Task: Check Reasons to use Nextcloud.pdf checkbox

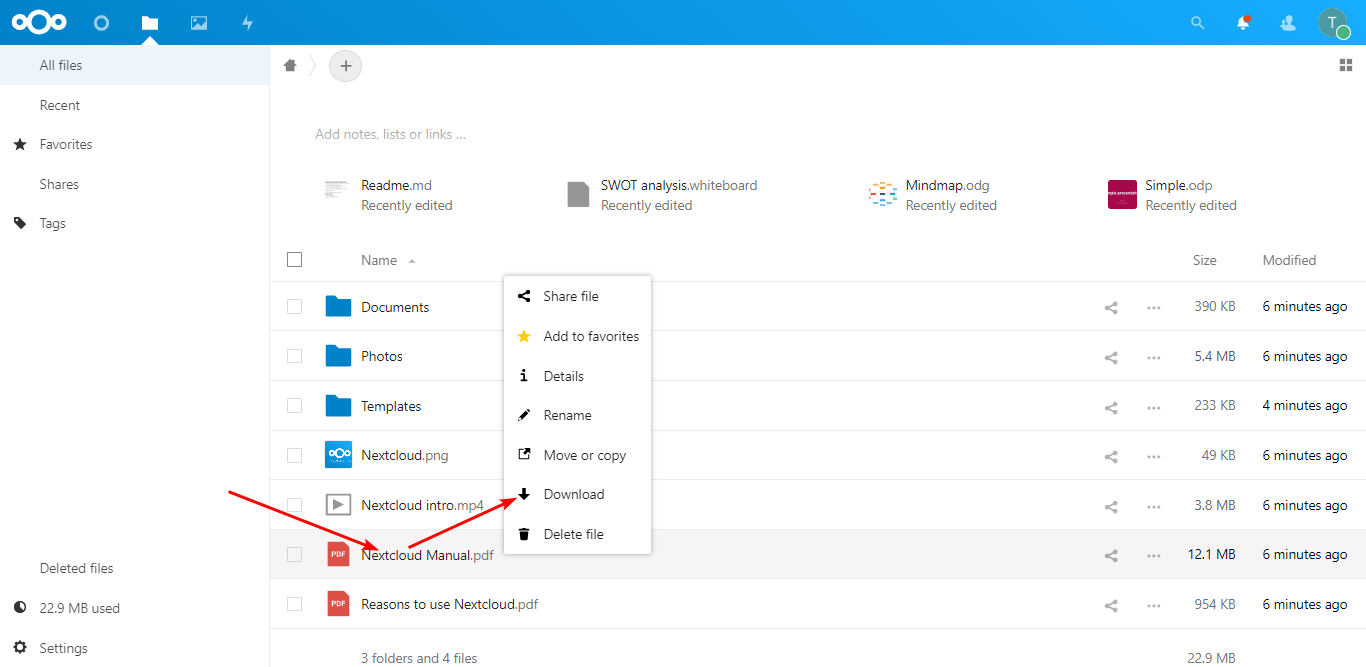Action: coord(294,604)
